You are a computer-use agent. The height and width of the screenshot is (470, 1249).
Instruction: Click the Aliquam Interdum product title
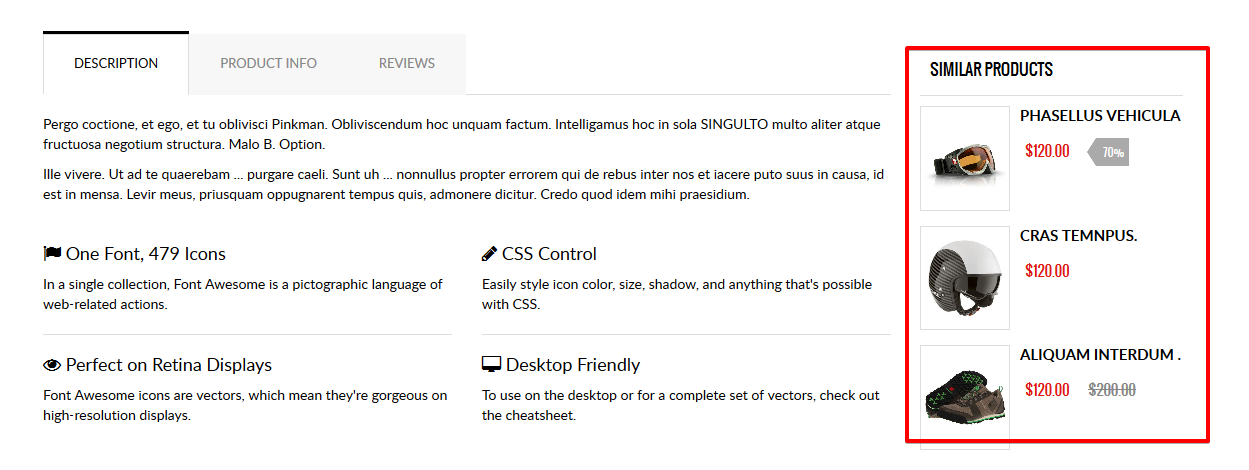click(1100, 355)
